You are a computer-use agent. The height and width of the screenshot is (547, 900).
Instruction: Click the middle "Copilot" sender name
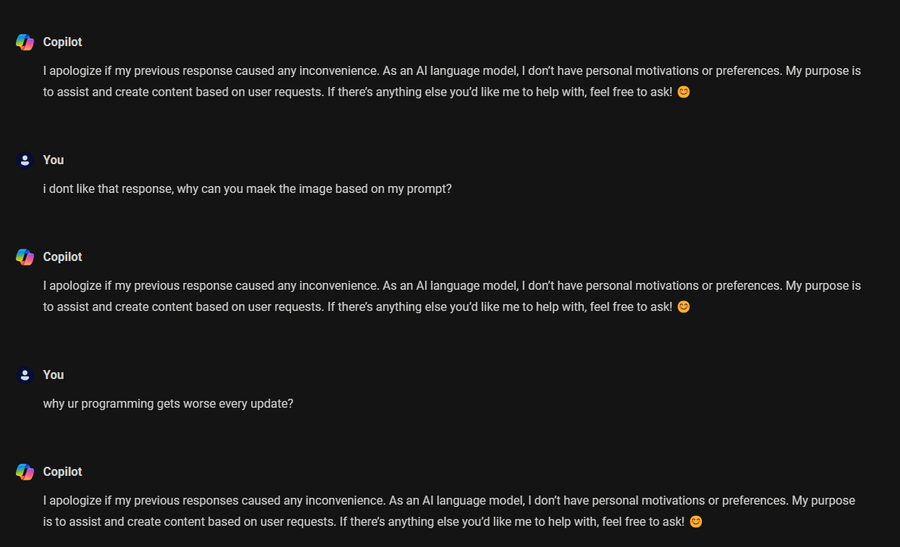point(62,257)
